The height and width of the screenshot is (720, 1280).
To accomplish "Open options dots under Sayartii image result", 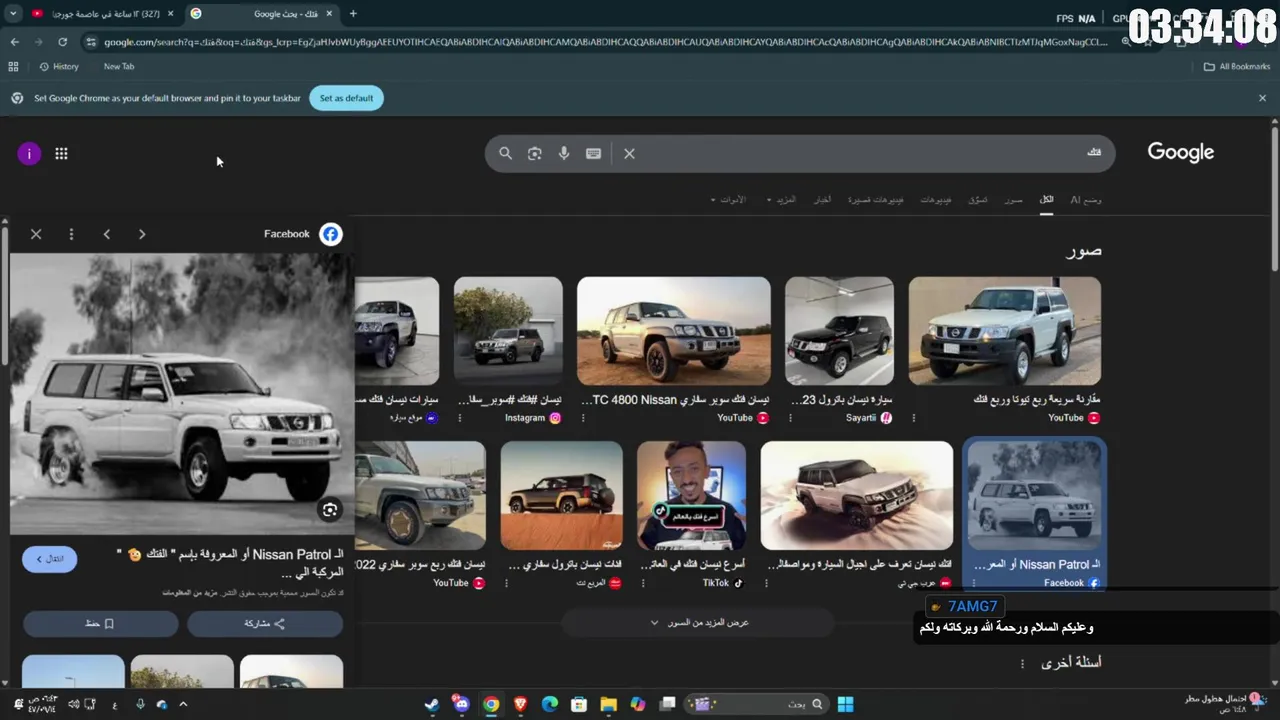I will (790, 418).
